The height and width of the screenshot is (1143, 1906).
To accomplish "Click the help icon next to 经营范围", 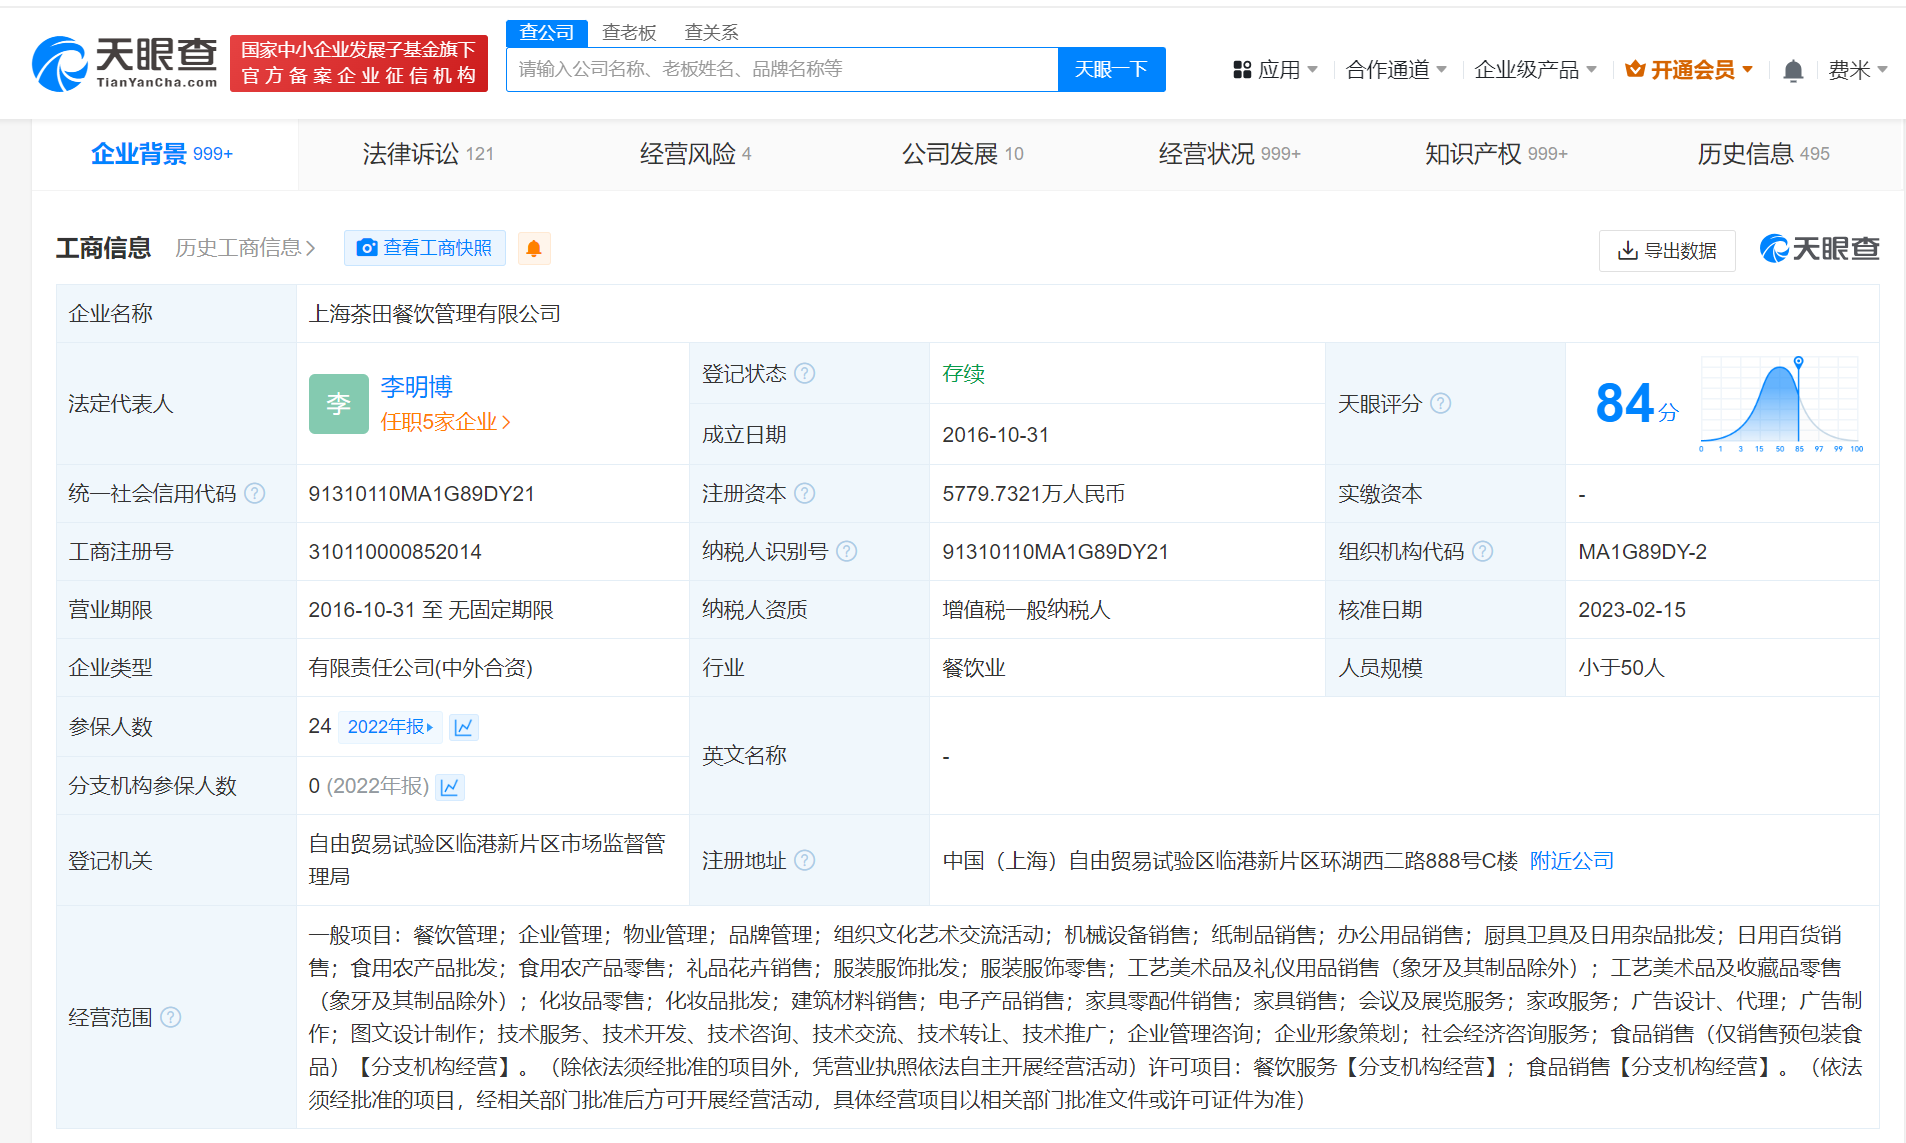I will [x=171, y=1017].
